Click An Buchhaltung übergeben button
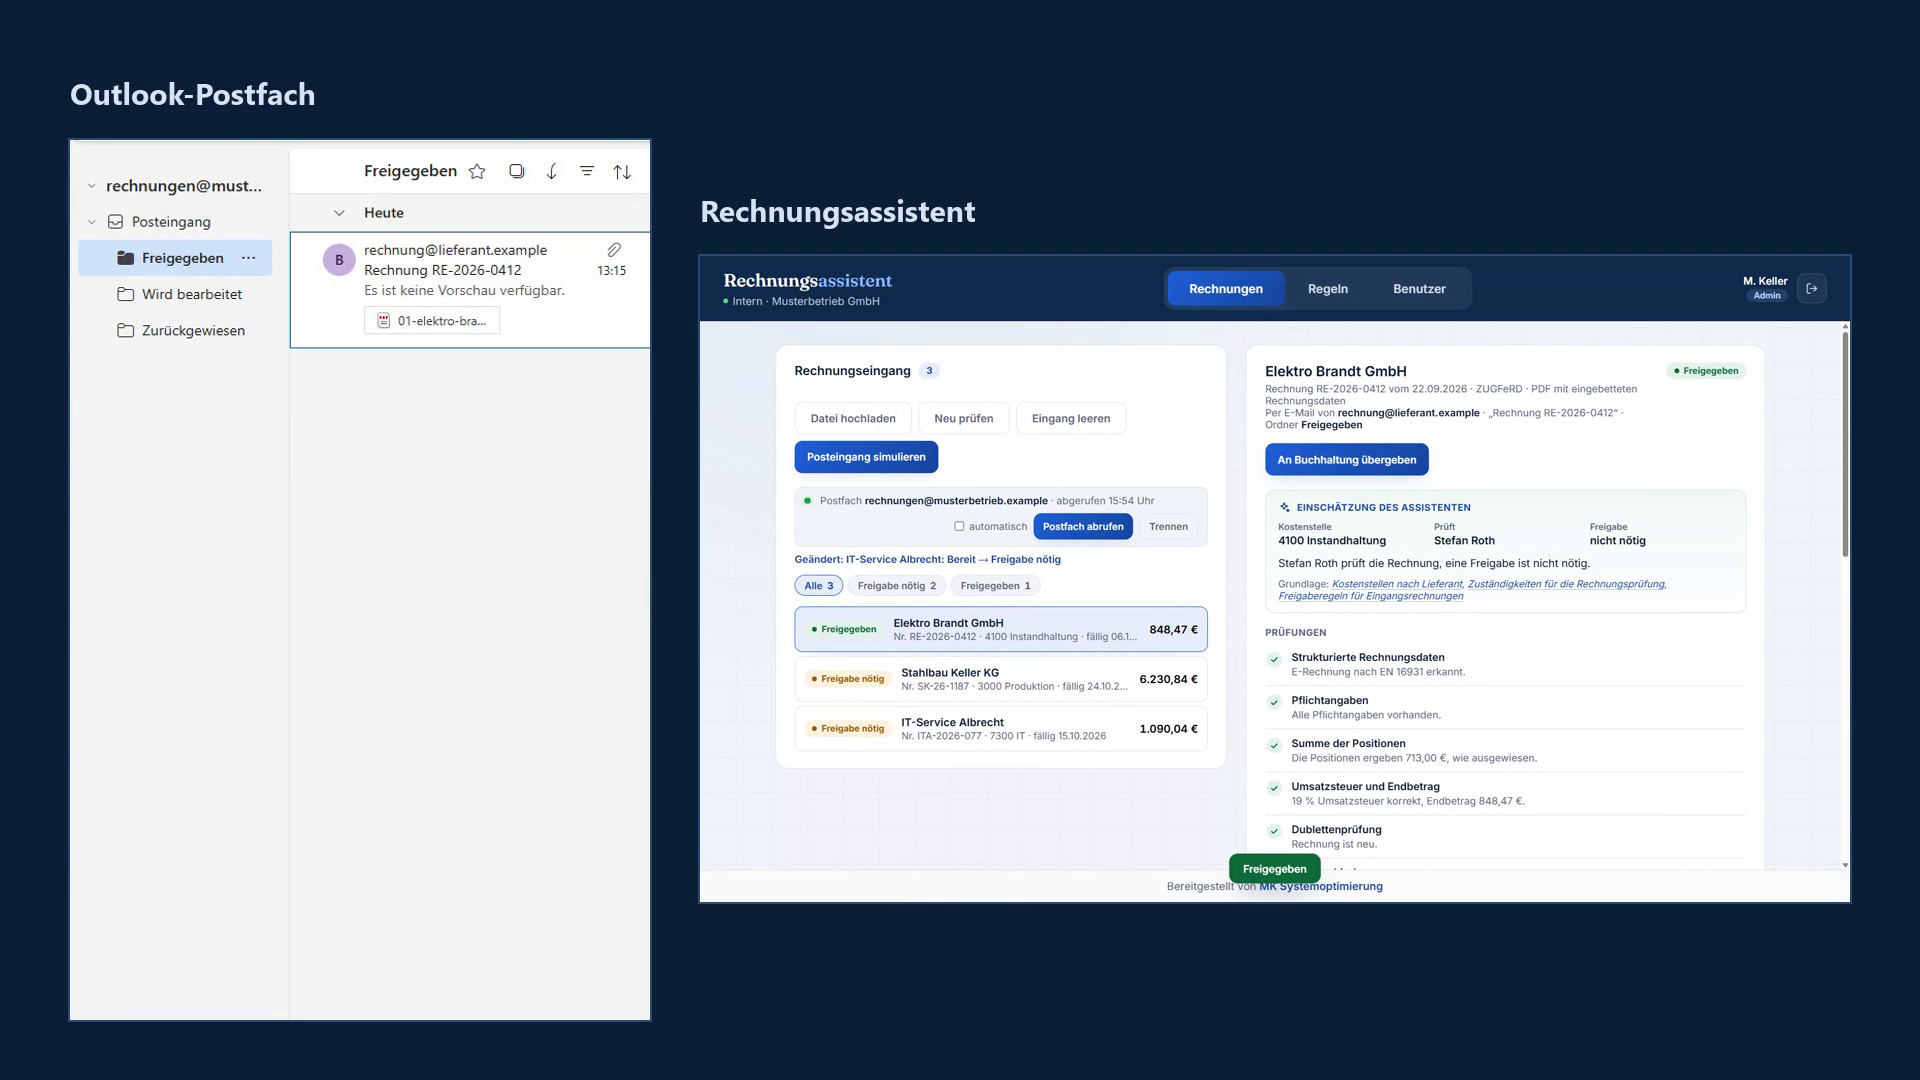 pyautogui.click(x=1346, y=460)
